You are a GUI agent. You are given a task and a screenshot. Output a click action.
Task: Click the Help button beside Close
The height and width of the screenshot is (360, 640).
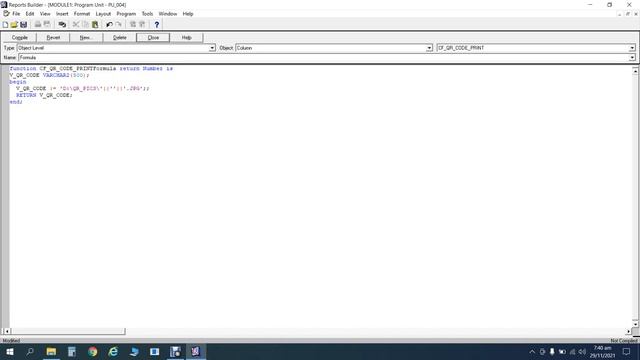point(187,38)
